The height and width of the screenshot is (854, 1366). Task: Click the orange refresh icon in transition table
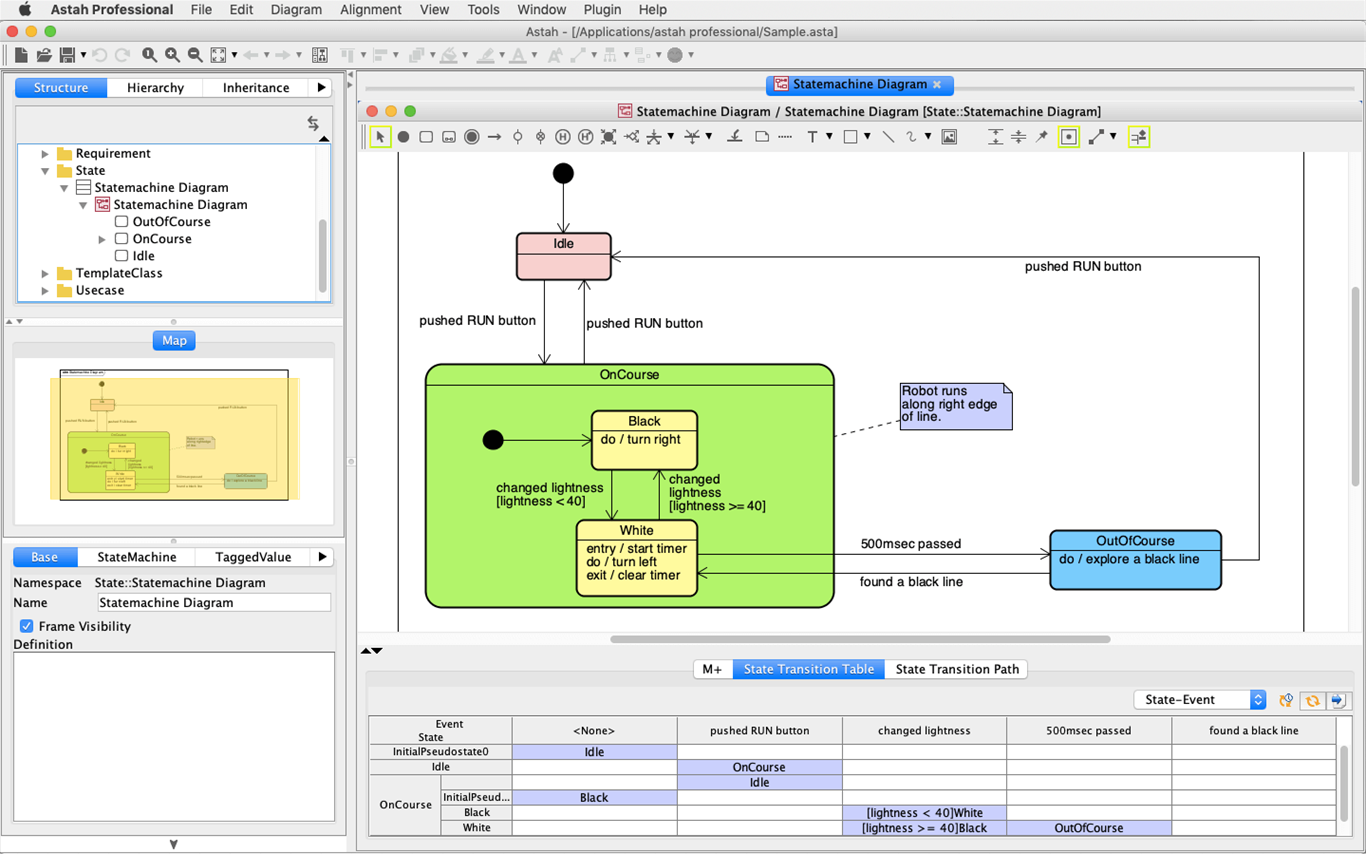pos(1312,701)
